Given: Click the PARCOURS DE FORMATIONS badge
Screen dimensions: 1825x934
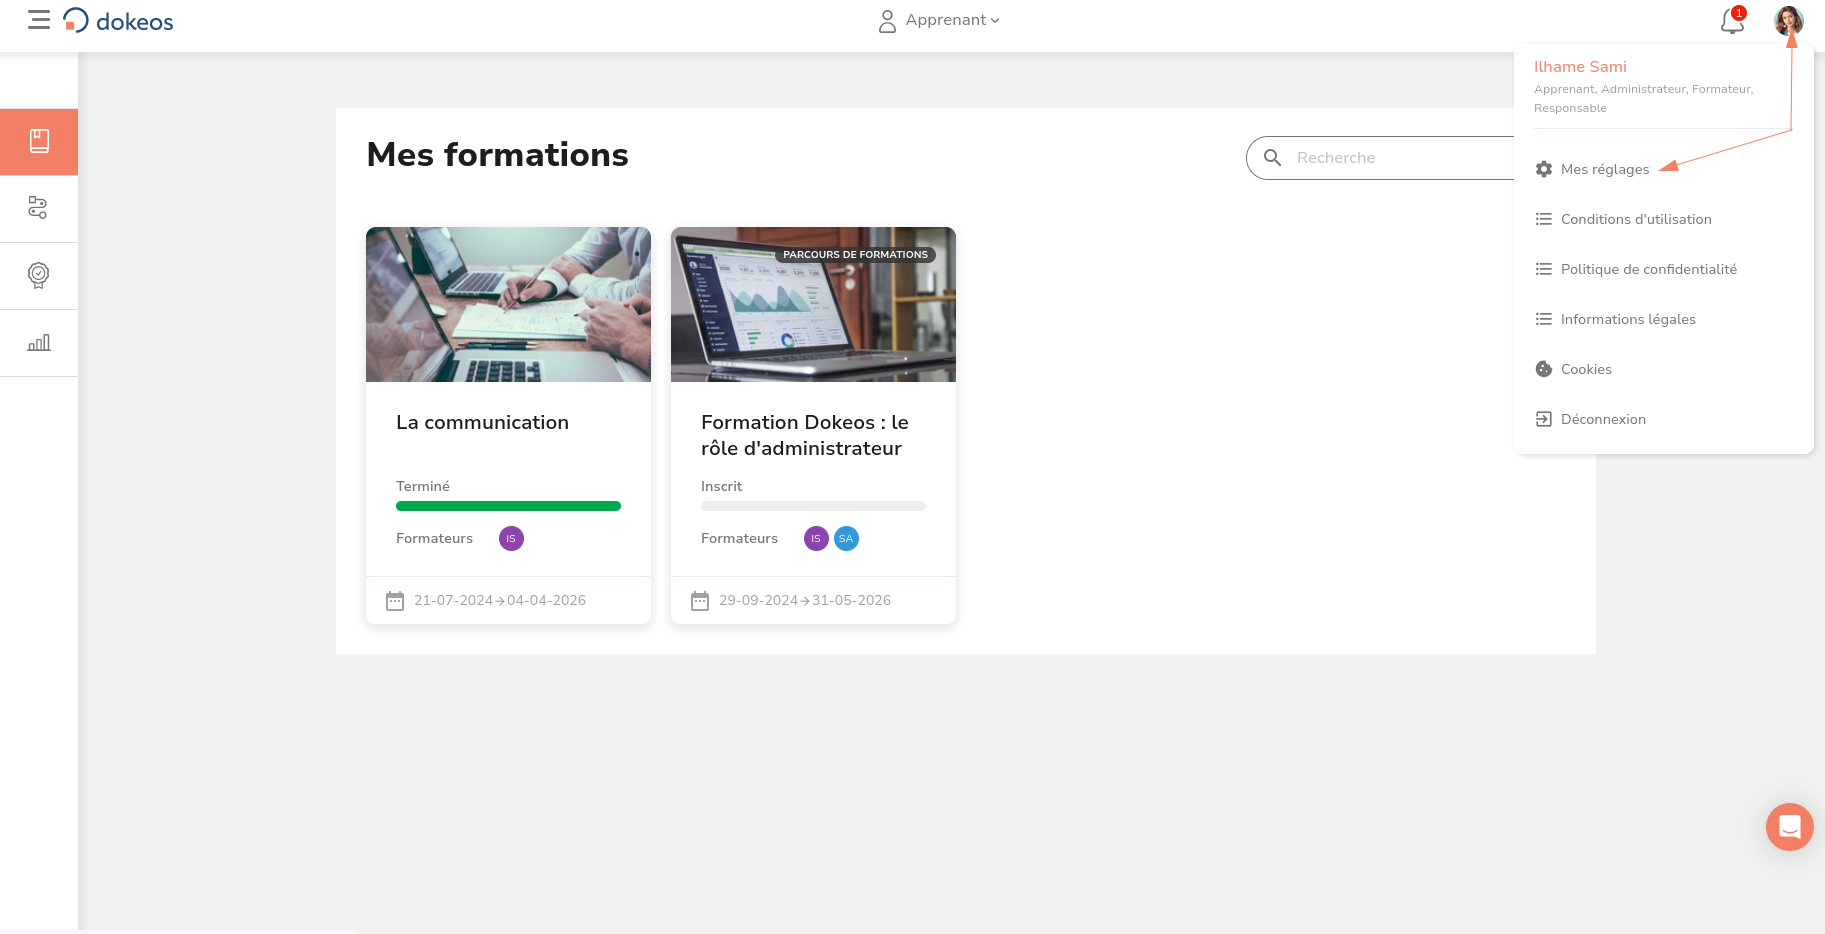Looking at the screenshot, I should tap(855, 255).
